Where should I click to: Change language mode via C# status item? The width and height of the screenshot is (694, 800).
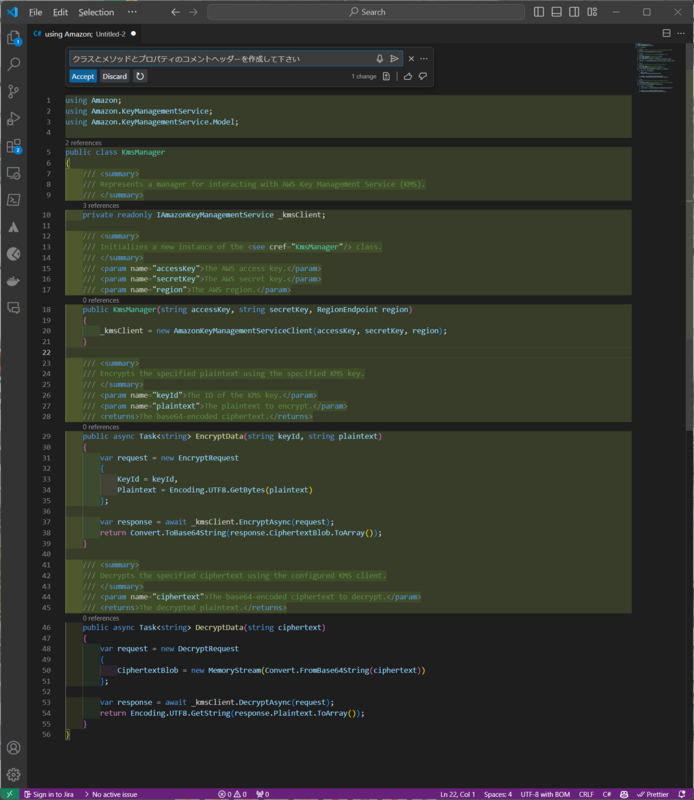607,794
